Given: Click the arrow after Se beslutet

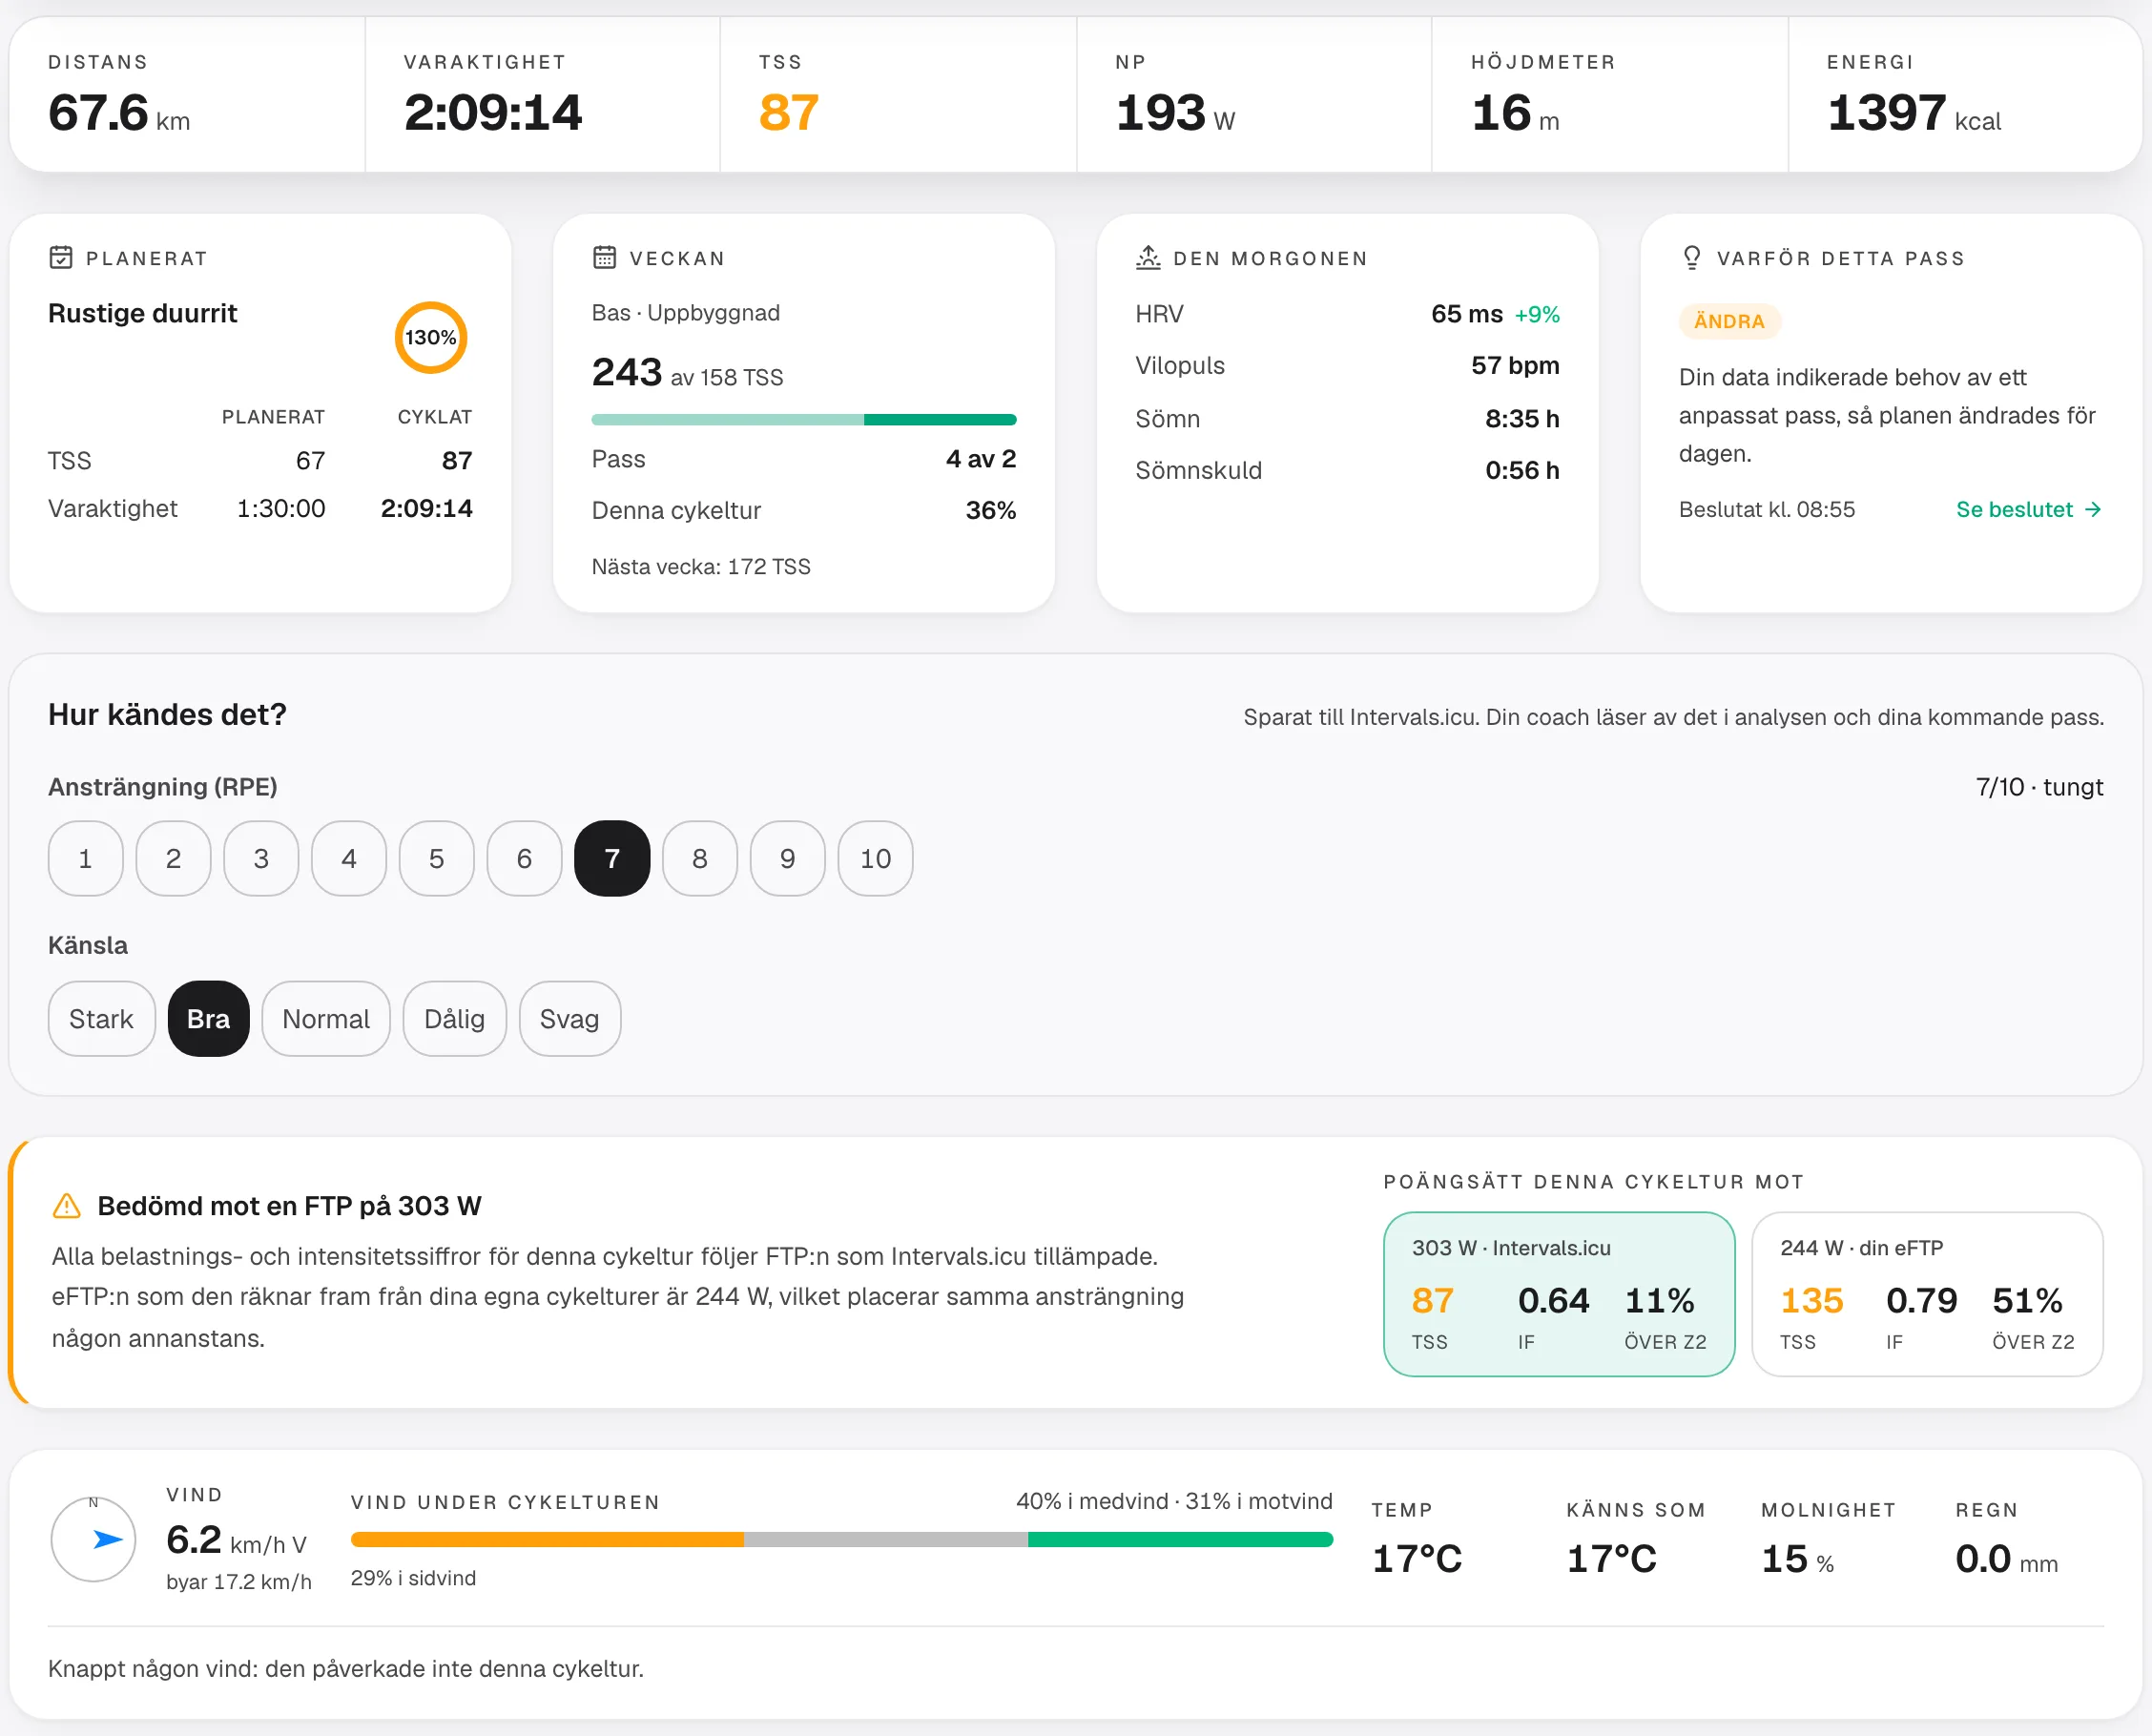Looking at the screenshot, I should [2093, 510].
